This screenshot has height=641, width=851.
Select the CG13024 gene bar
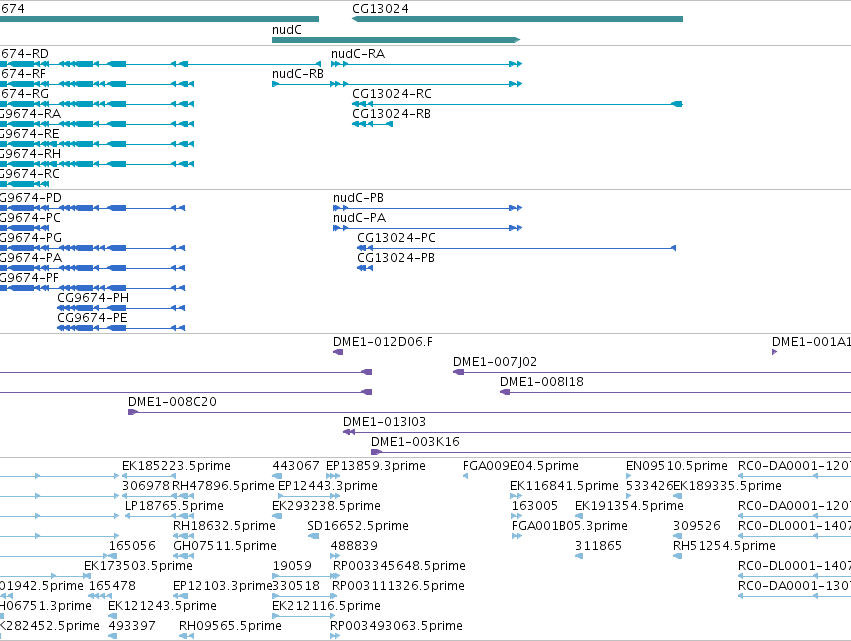click(517, 19)
